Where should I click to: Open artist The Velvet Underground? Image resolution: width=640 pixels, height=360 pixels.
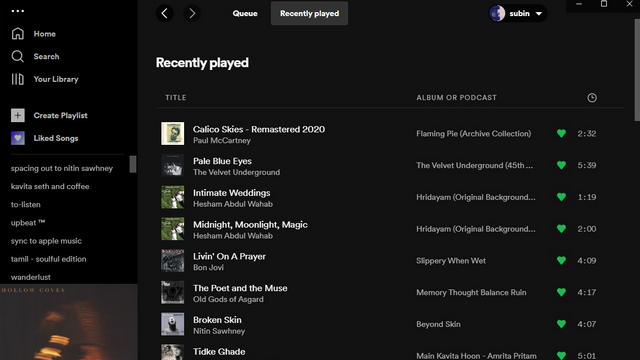pyautogui.click(x=236, y=172)
